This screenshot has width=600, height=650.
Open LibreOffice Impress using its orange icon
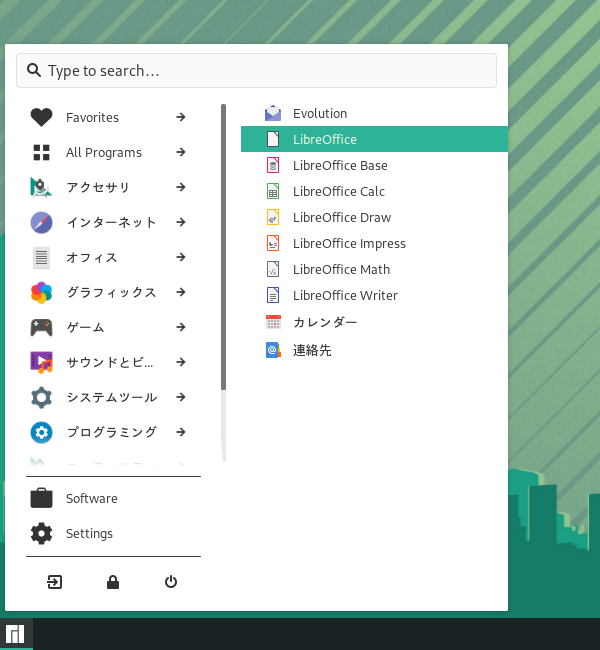point(273,243)
